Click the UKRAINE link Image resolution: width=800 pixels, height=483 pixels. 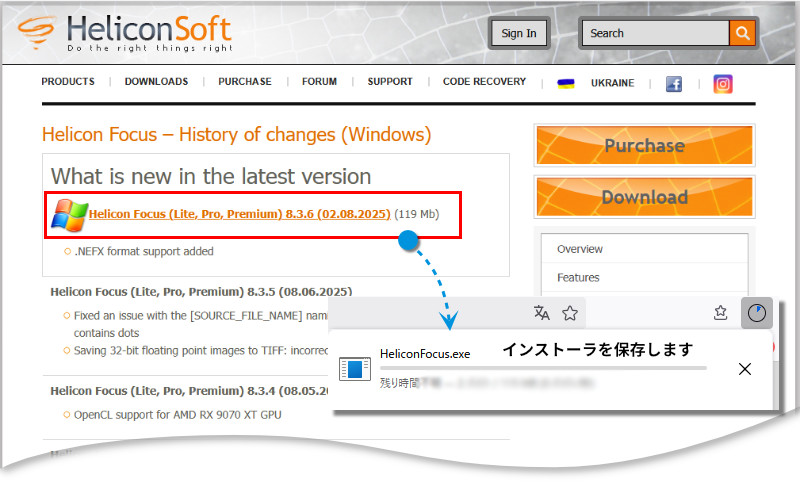[x=612, y=83]
